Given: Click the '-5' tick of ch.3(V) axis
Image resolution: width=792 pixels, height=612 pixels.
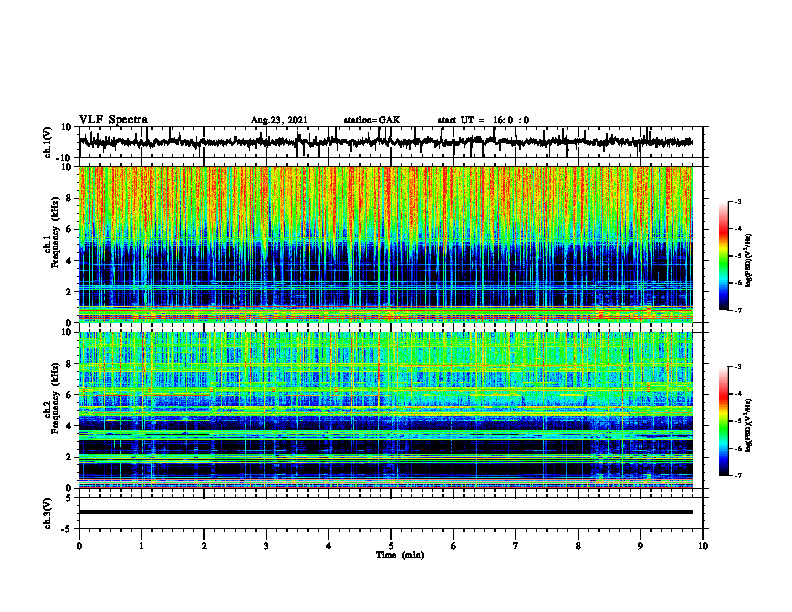Looking at the screenshot, I should (67, 529).
